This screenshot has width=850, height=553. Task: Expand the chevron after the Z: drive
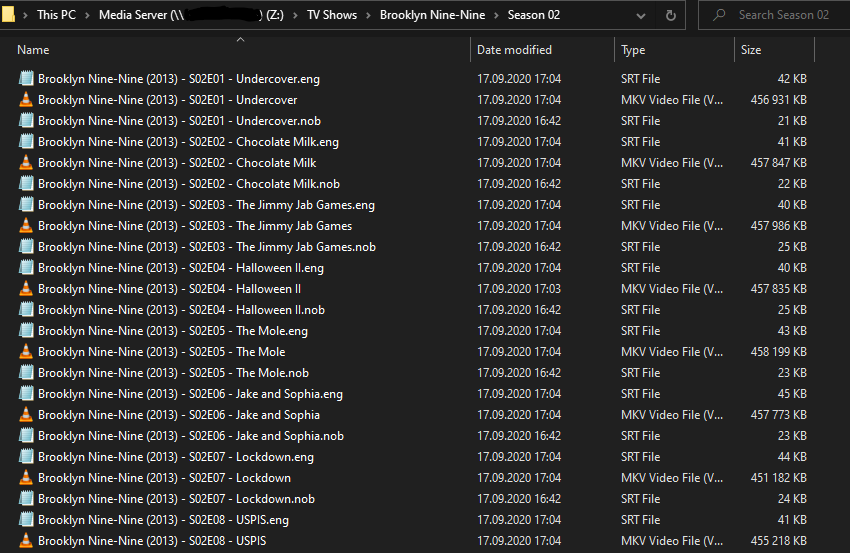(295, 15)
